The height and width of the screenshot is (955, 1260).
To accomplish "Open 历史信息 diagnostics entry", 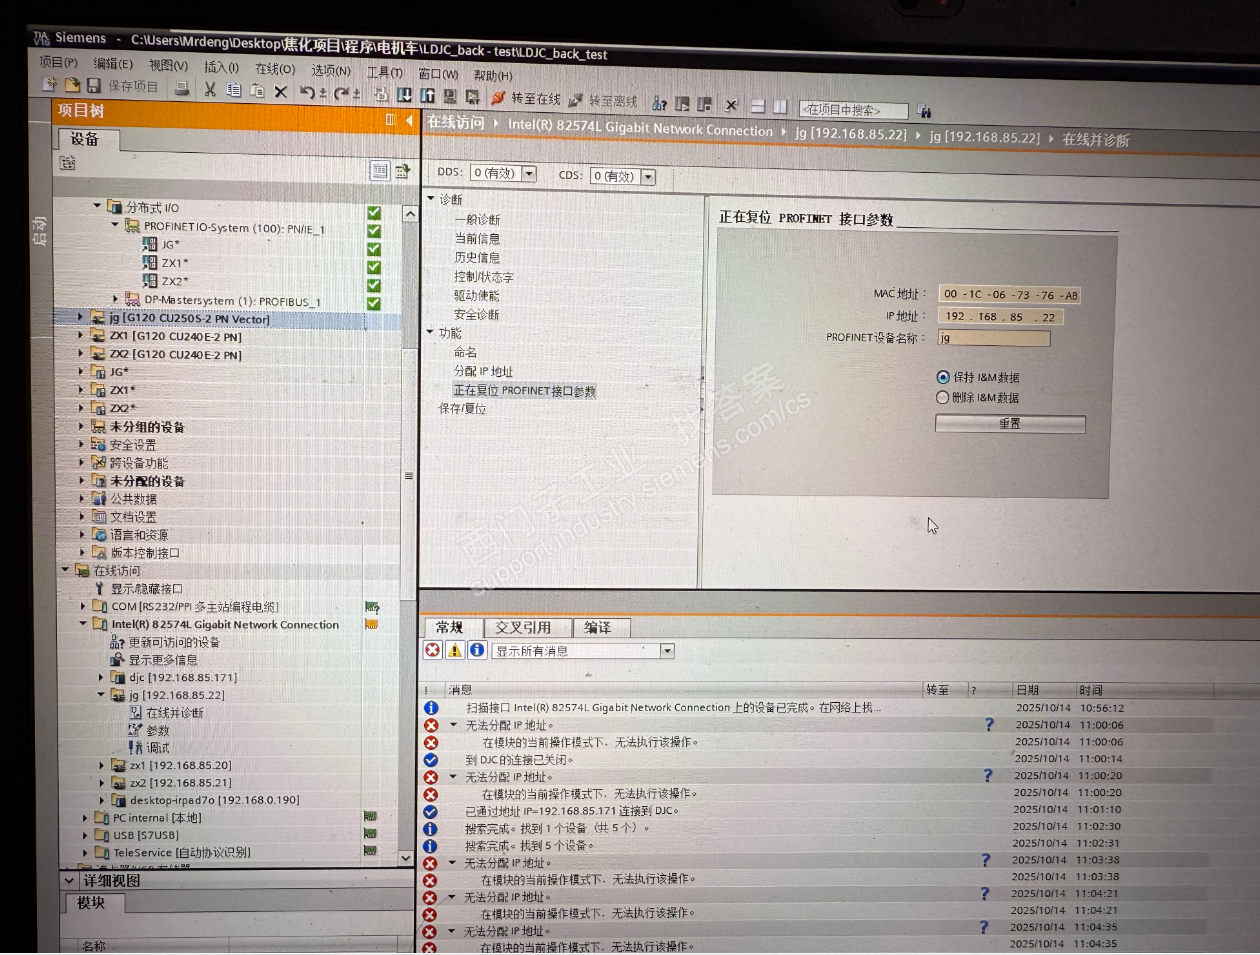I will click(x=477, y=257).
